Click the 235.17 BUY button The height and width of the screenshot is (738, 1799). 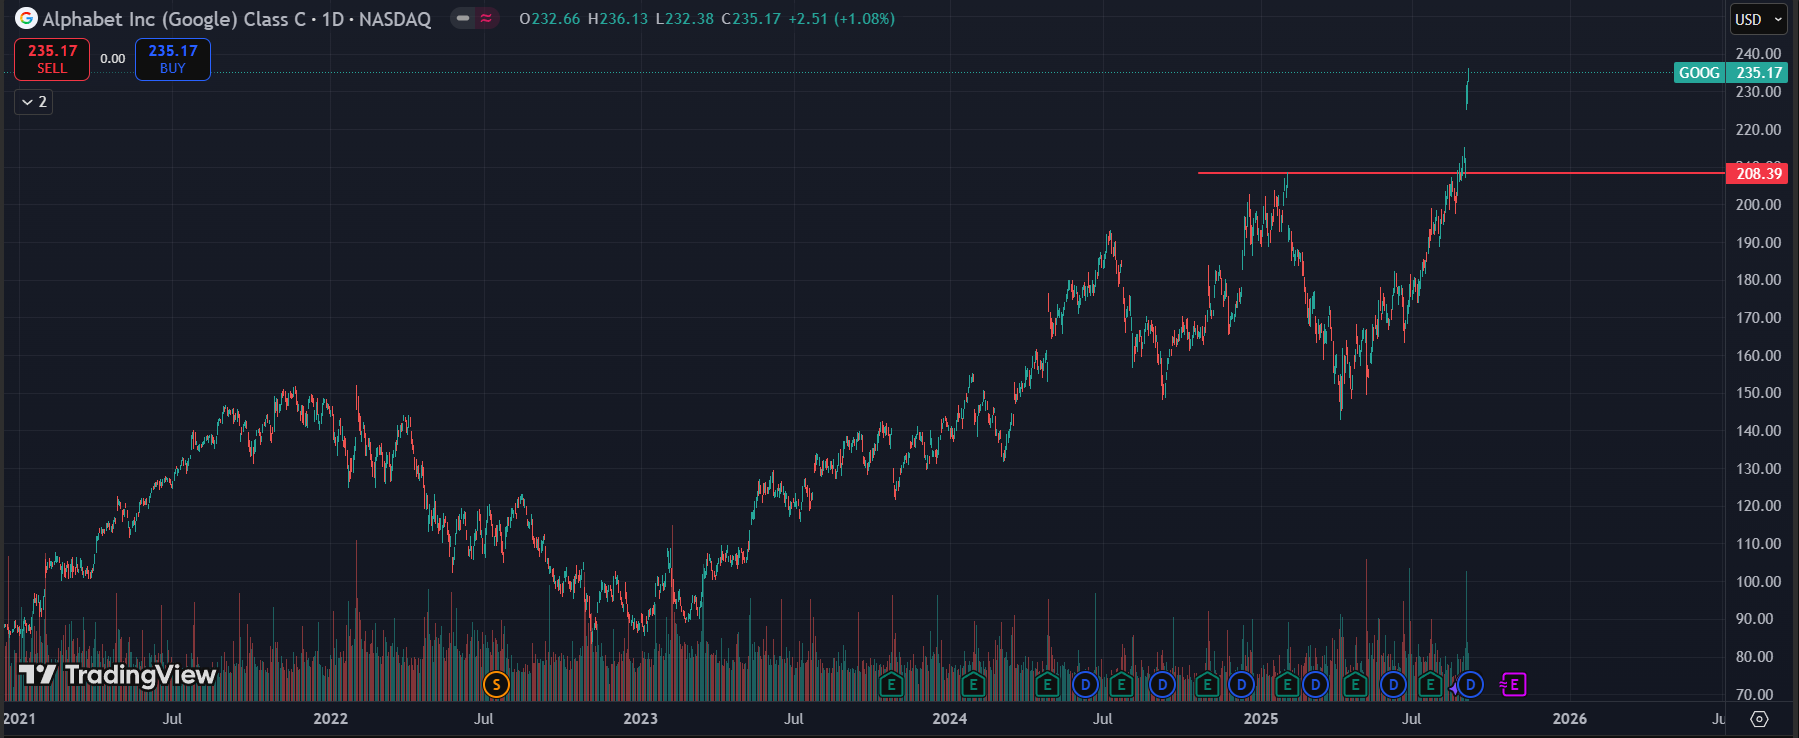tap(173, 59)
